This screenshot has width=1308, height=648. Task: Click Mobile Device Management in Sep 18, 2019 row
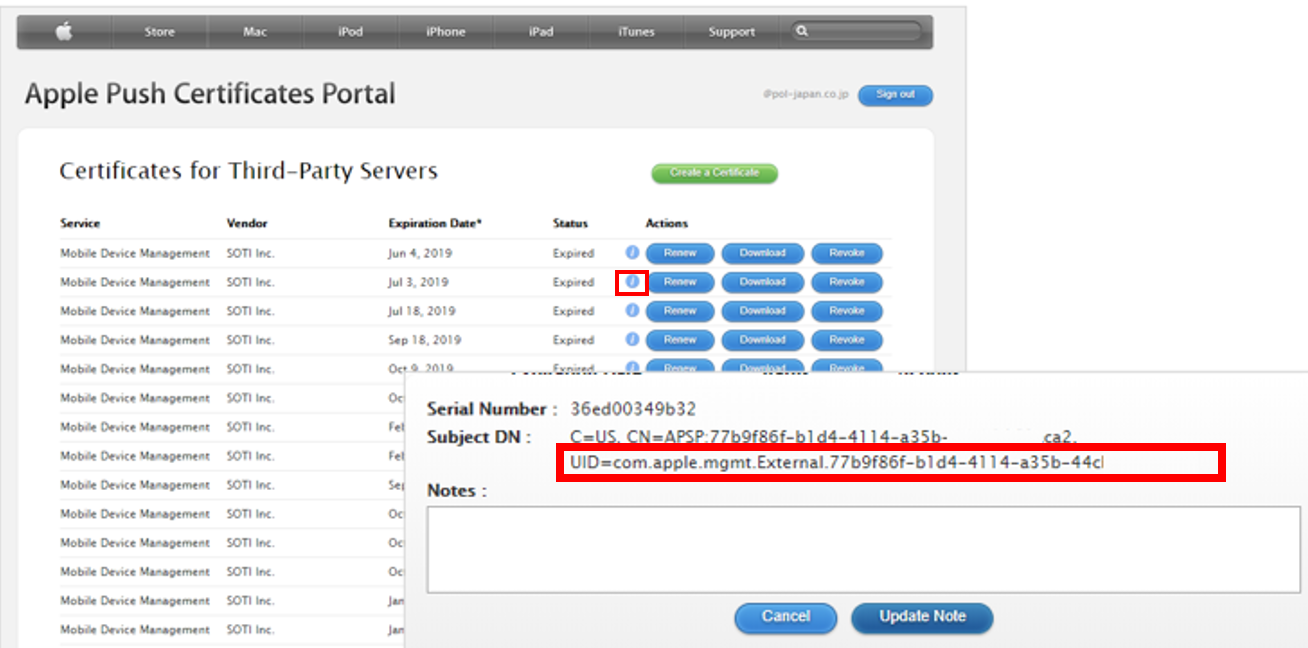click(135, 340)
